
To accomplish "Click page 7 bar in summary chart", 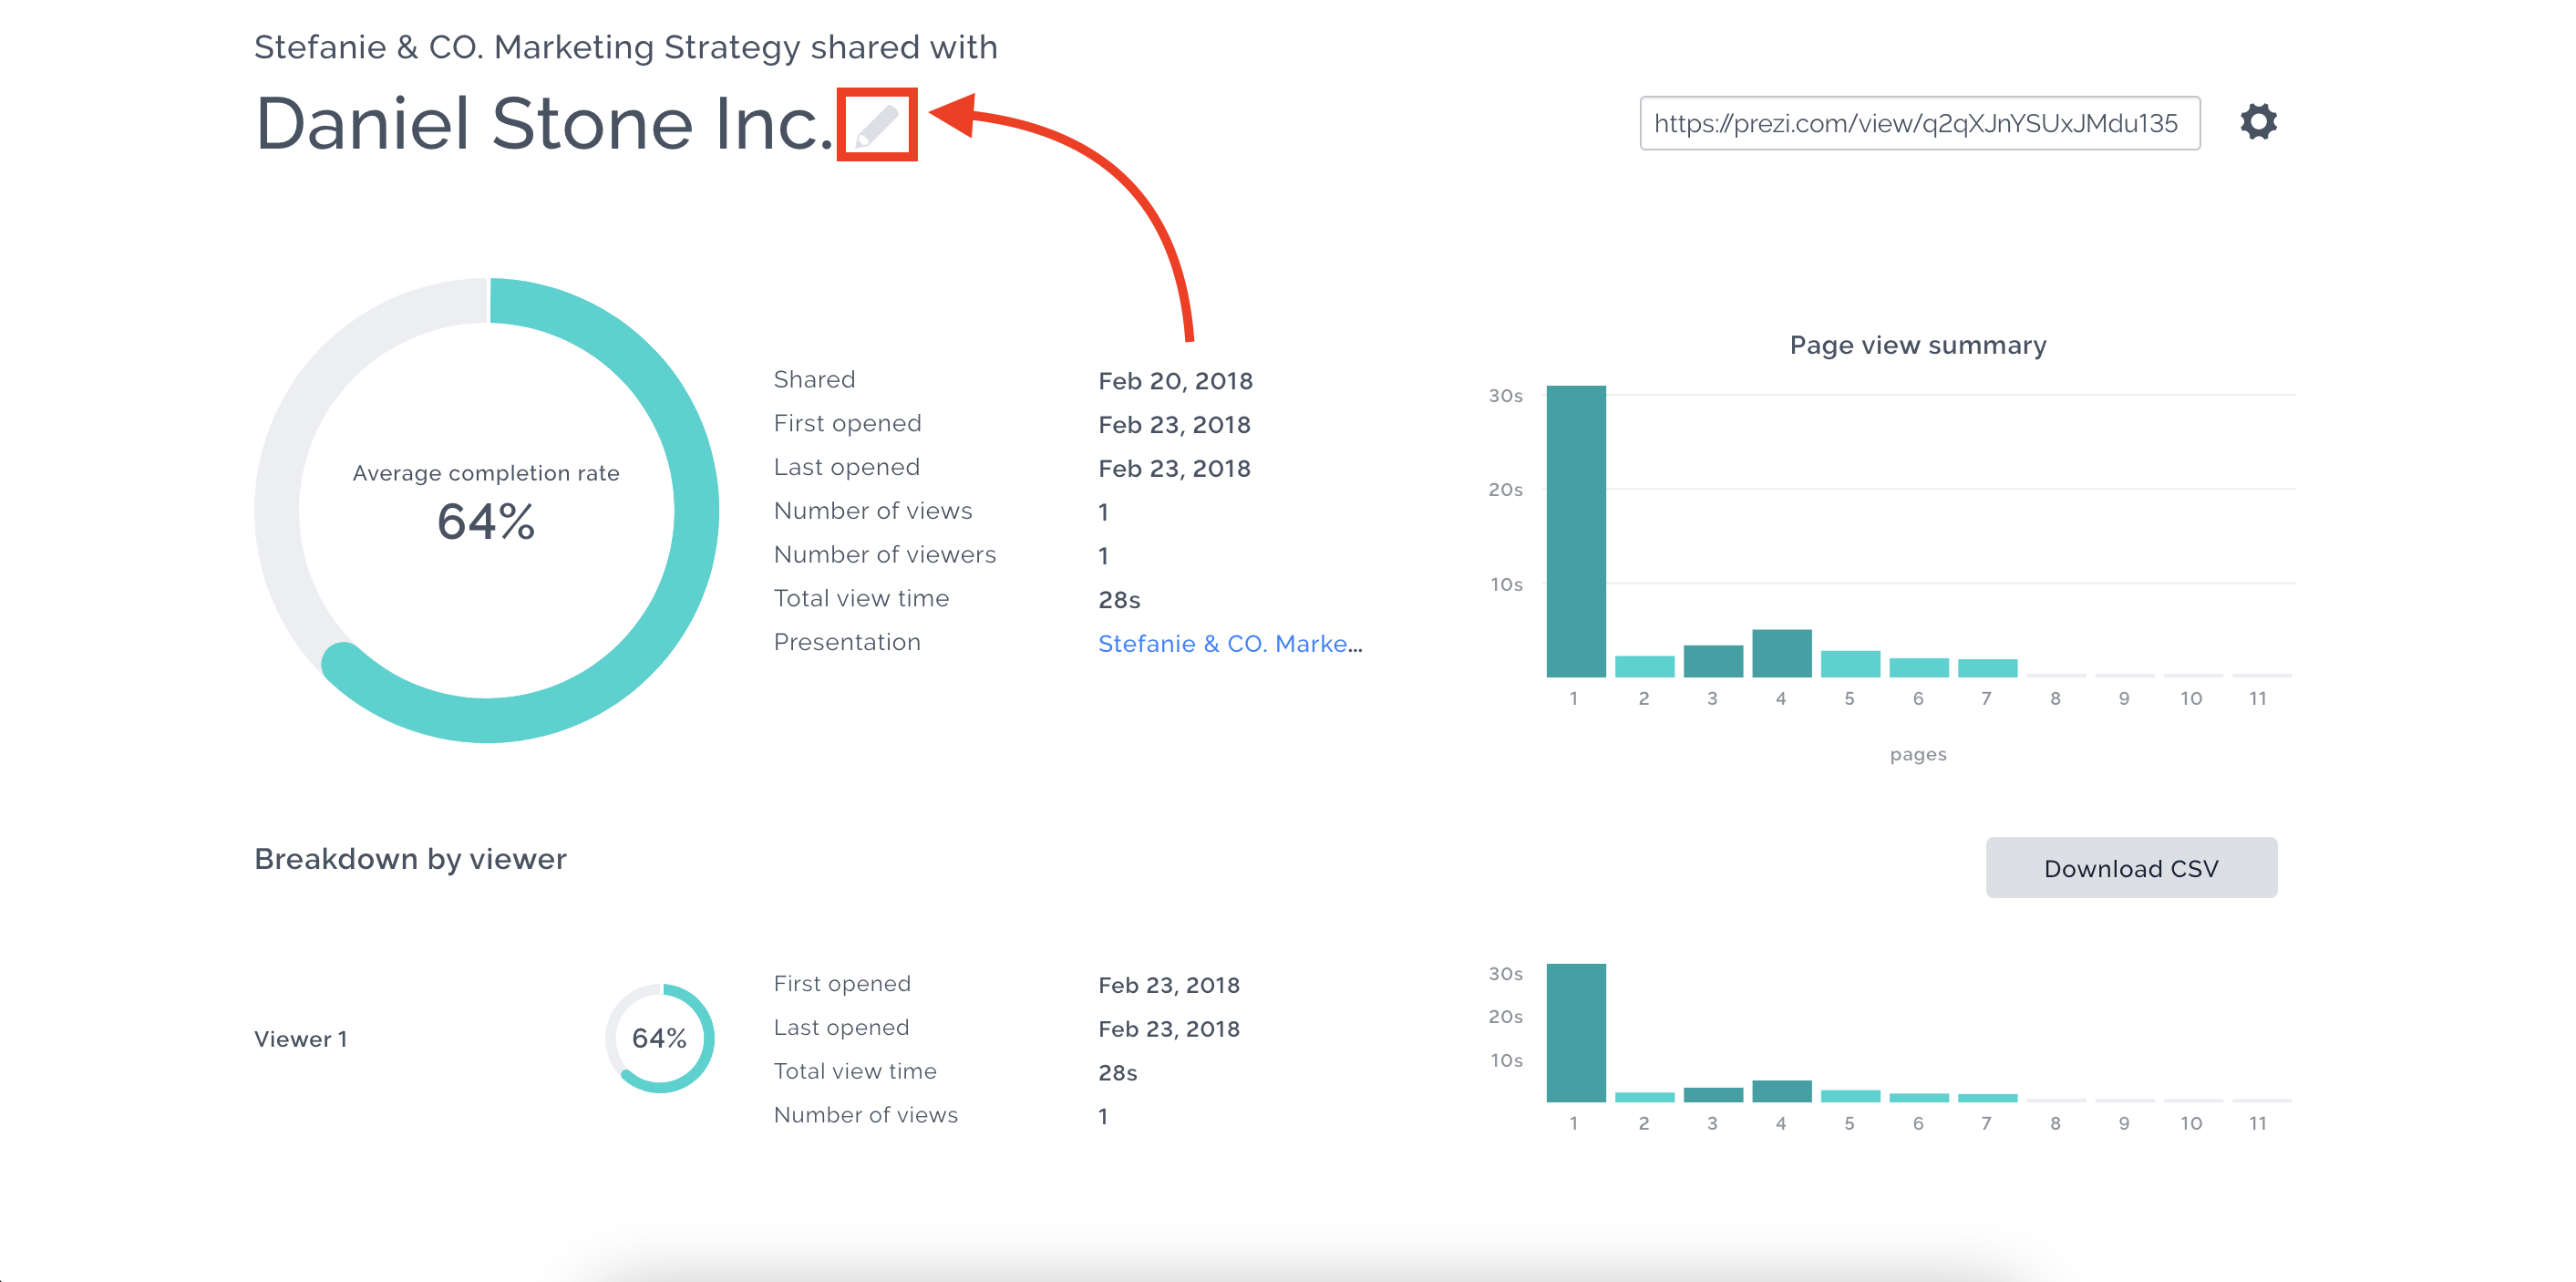I will 1986,668.
